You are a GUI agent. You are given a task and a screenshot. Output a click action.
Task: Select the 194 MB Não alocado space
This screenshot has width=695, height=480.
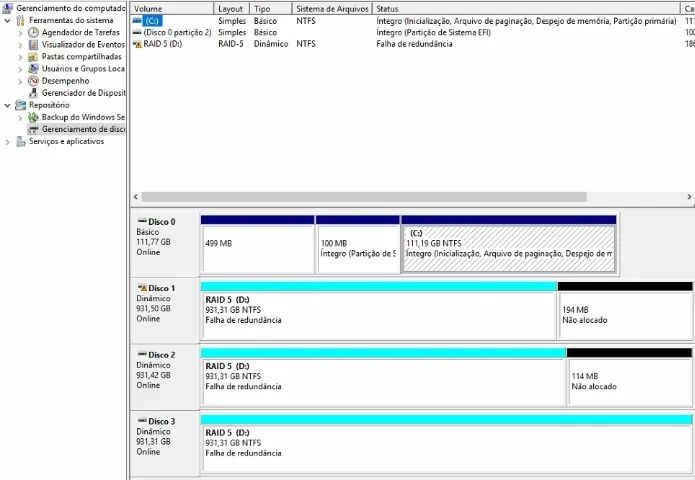click(x=625, y=311)
